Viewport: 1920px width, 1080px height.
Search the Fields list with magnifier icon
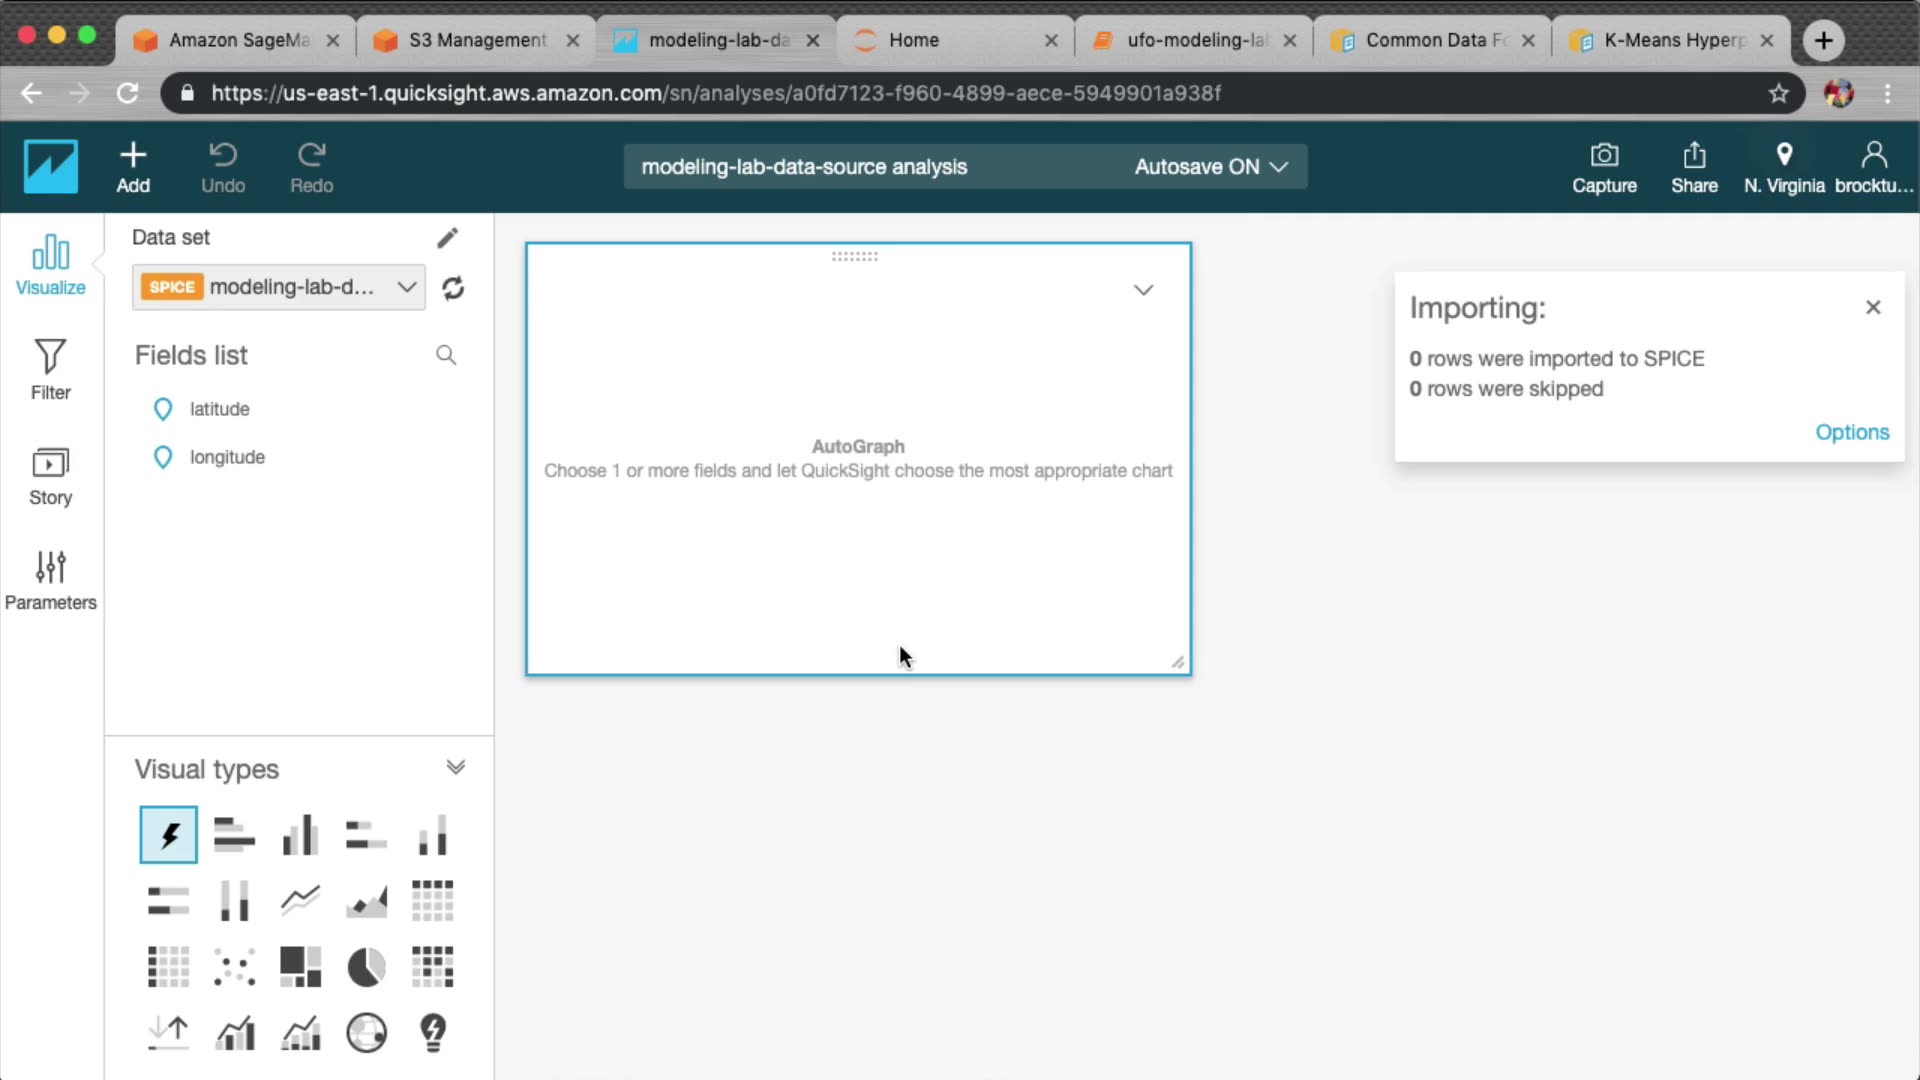(x=446, y=356)
